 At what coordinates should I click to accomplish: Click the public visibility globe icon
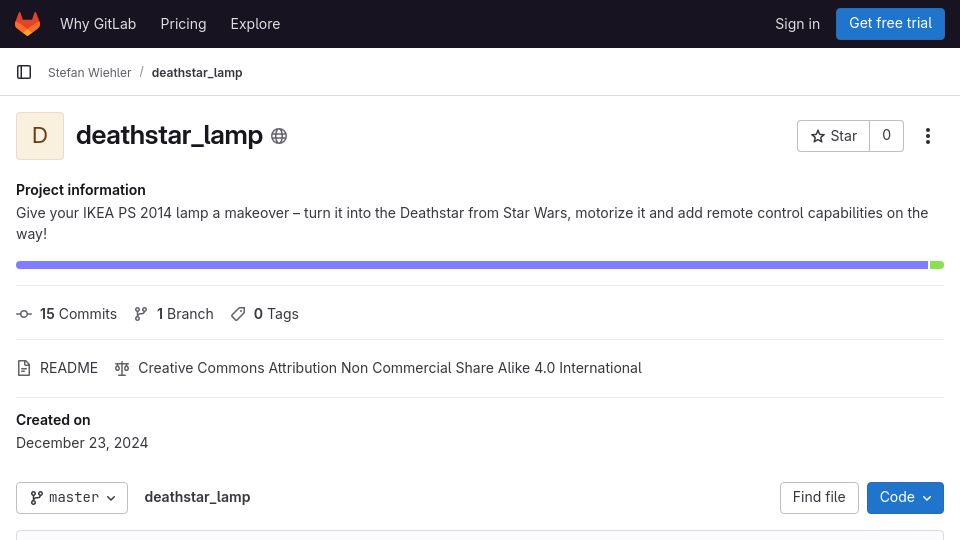pos(279,136)
